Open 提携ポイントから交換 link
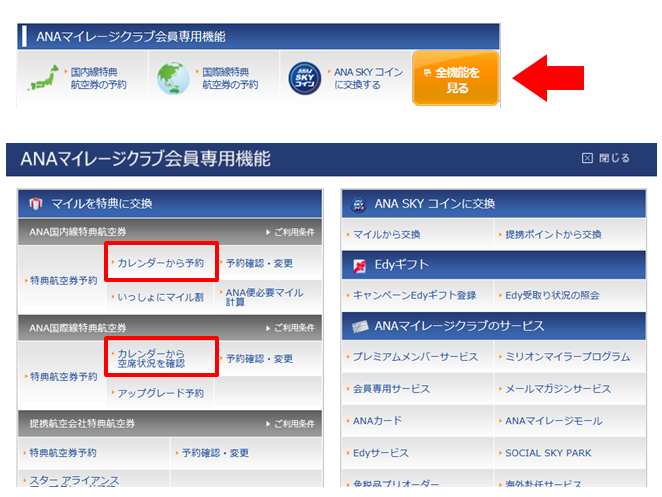662x497 pixels. pos(553,234)
